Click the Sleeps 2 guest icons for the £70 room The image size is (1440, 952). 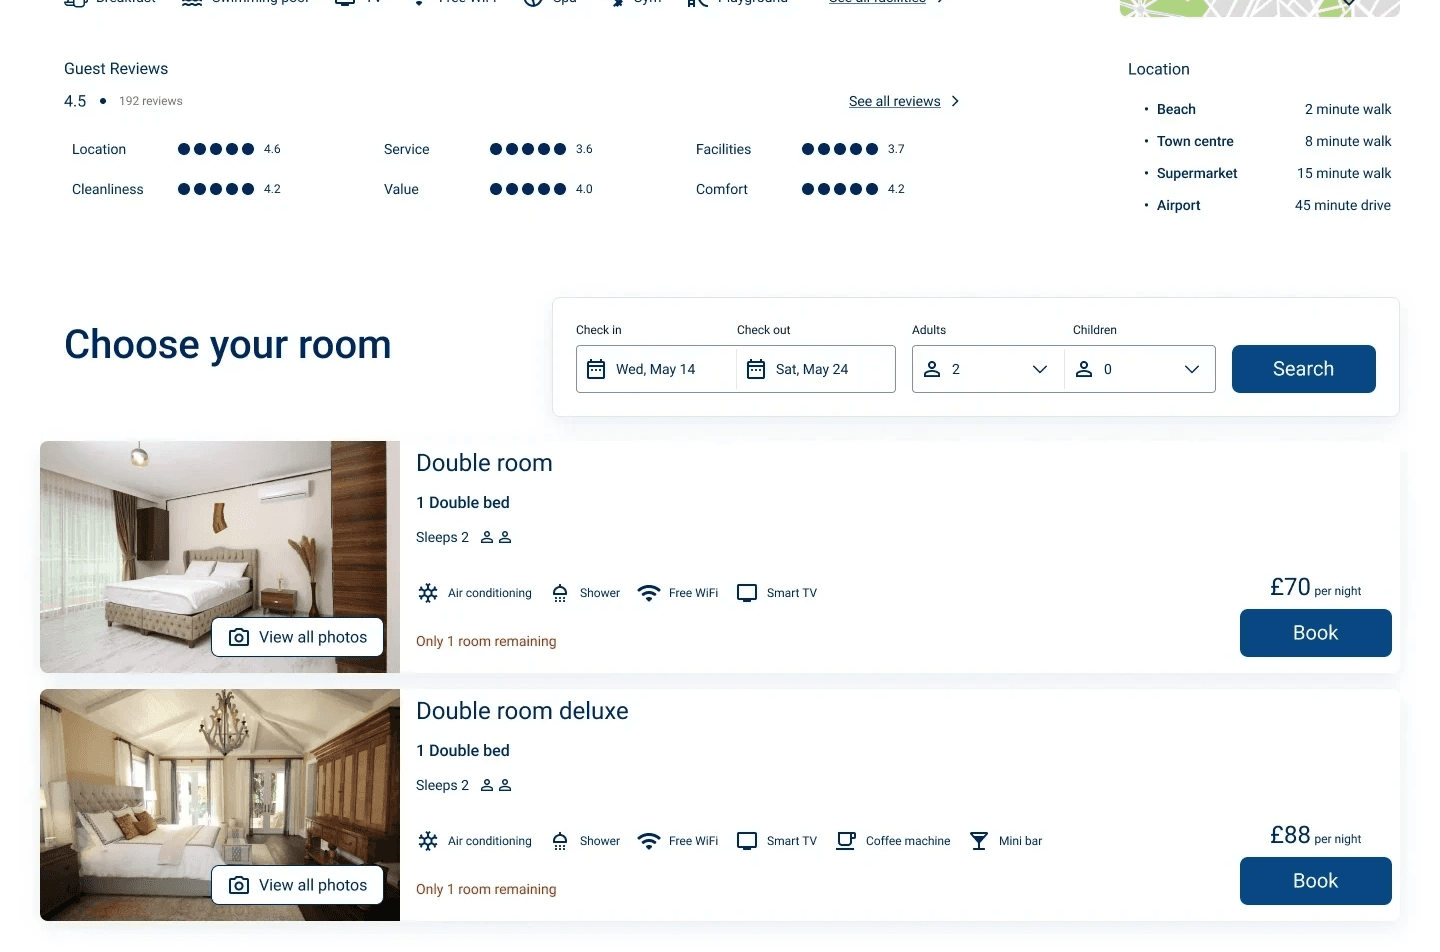tap(496, 537)
